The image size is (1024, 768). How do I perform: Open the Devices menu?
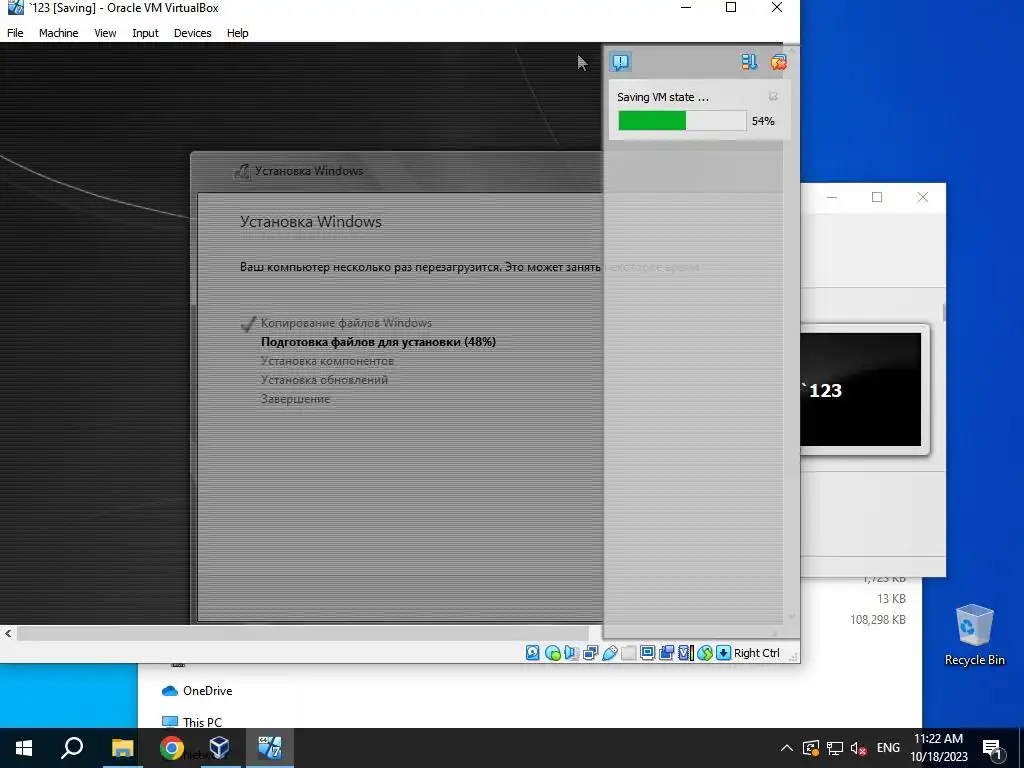193,33
